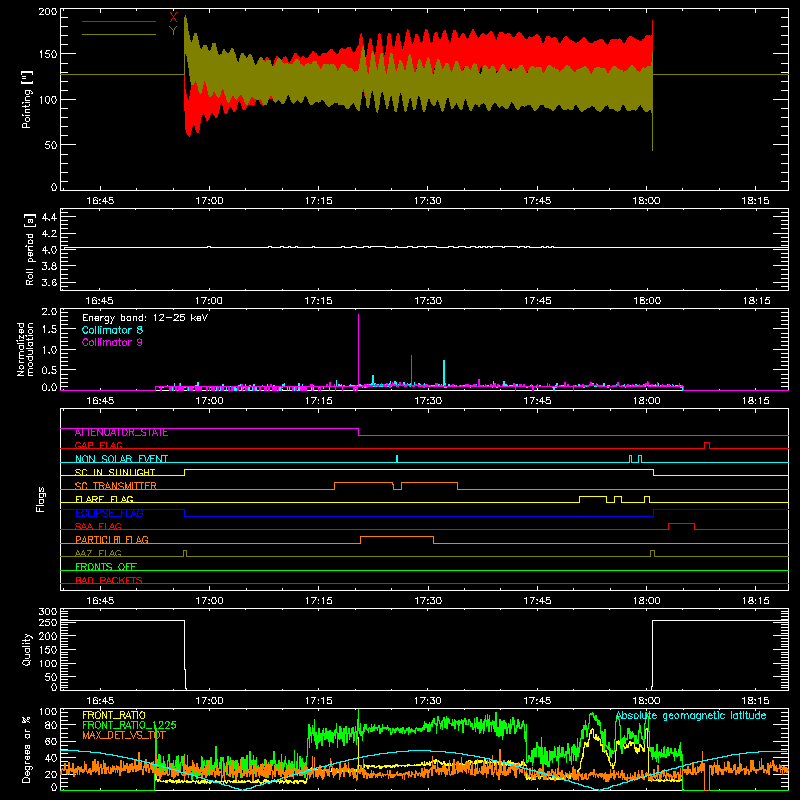This screenshot has height=800, width=800.
Task: Click the orange MAX_DET_VS_TOT legend entry
Action: (x=124, y=735)
